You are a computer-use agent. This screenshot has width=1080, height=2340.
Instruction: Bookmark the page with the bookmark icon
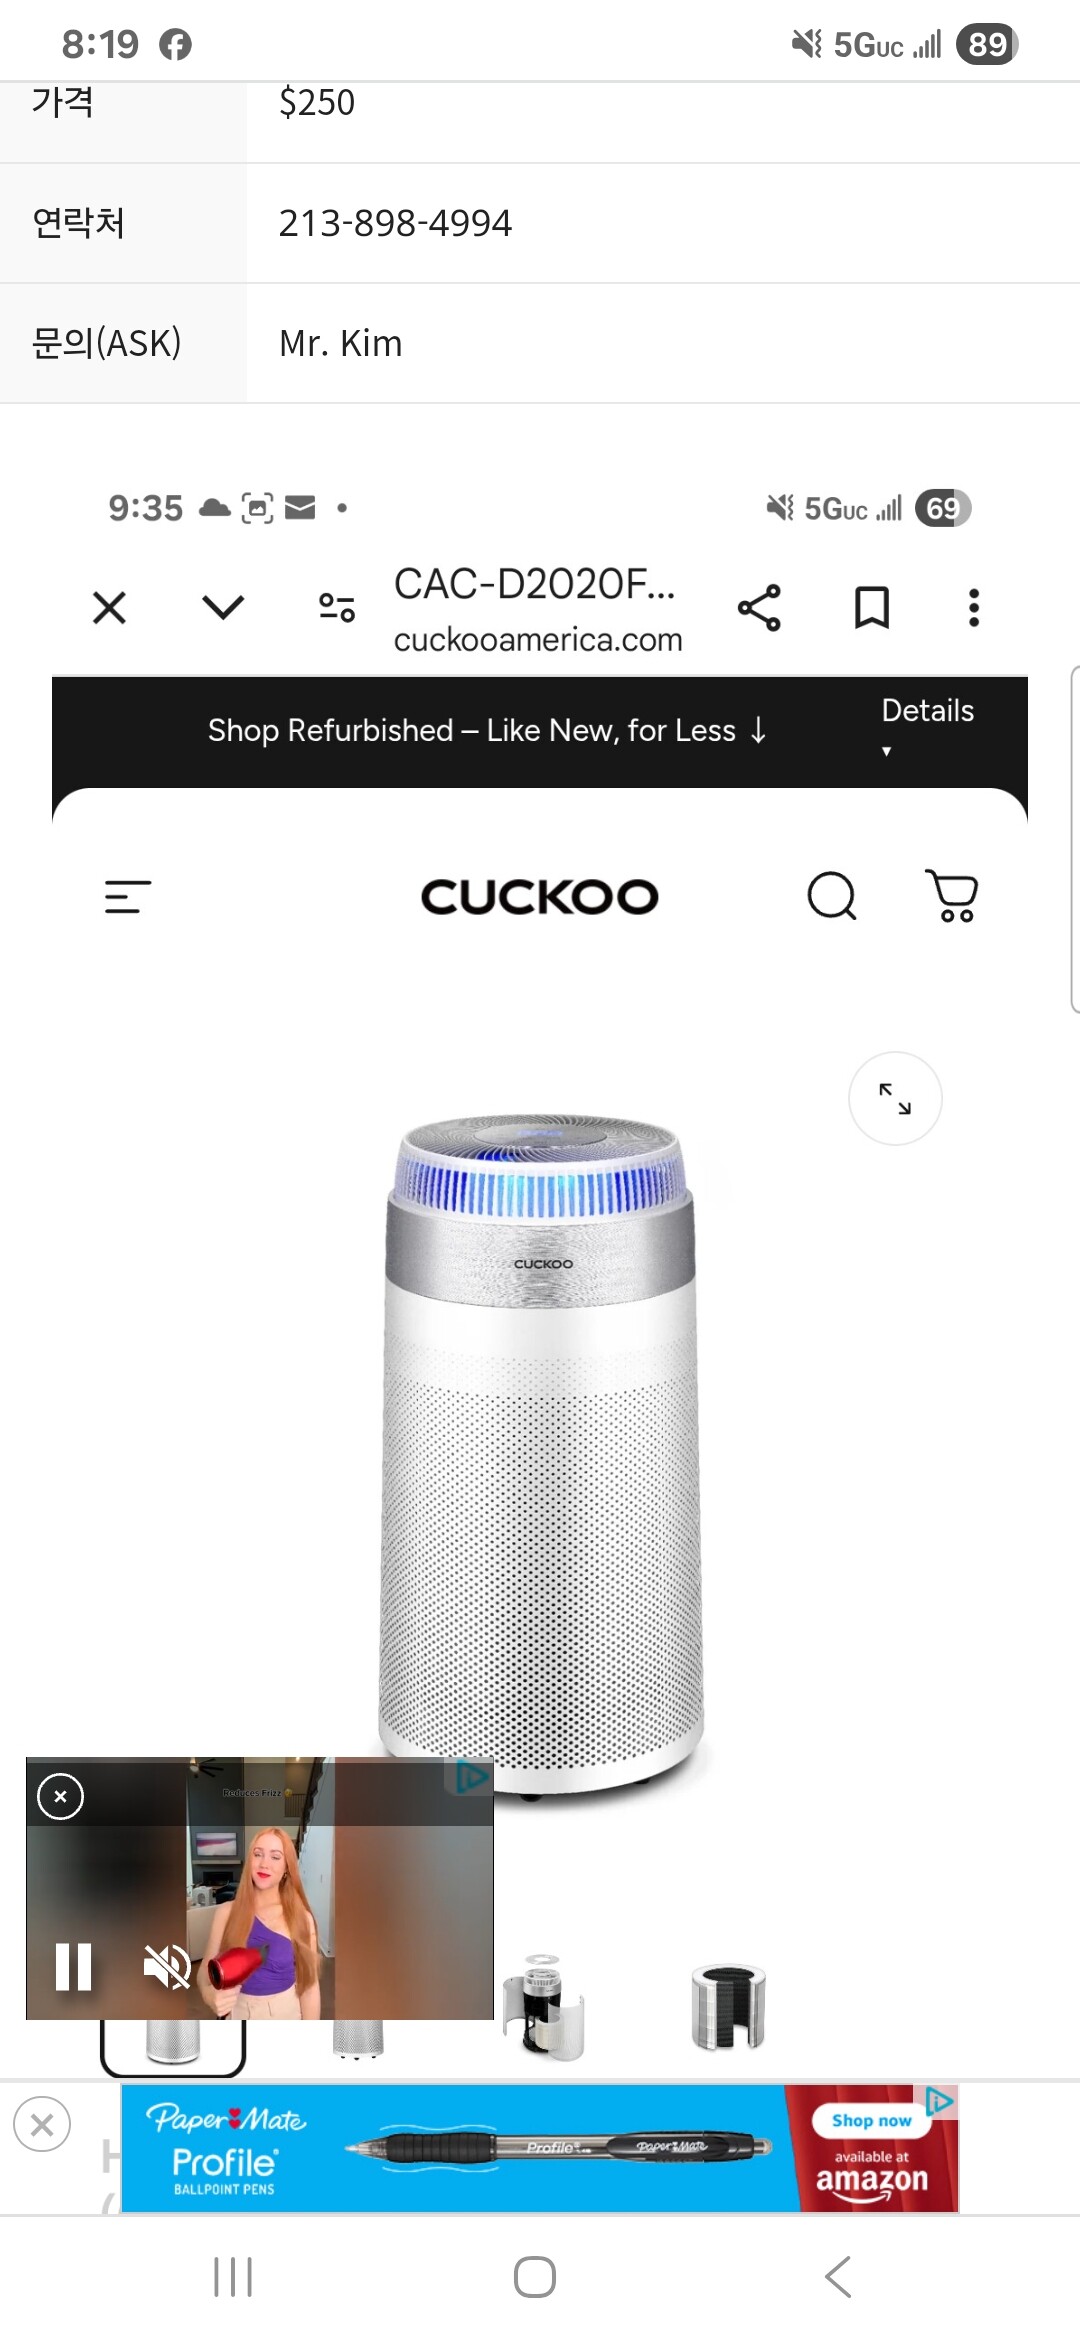pyautogui.click(x=872, y=607)
